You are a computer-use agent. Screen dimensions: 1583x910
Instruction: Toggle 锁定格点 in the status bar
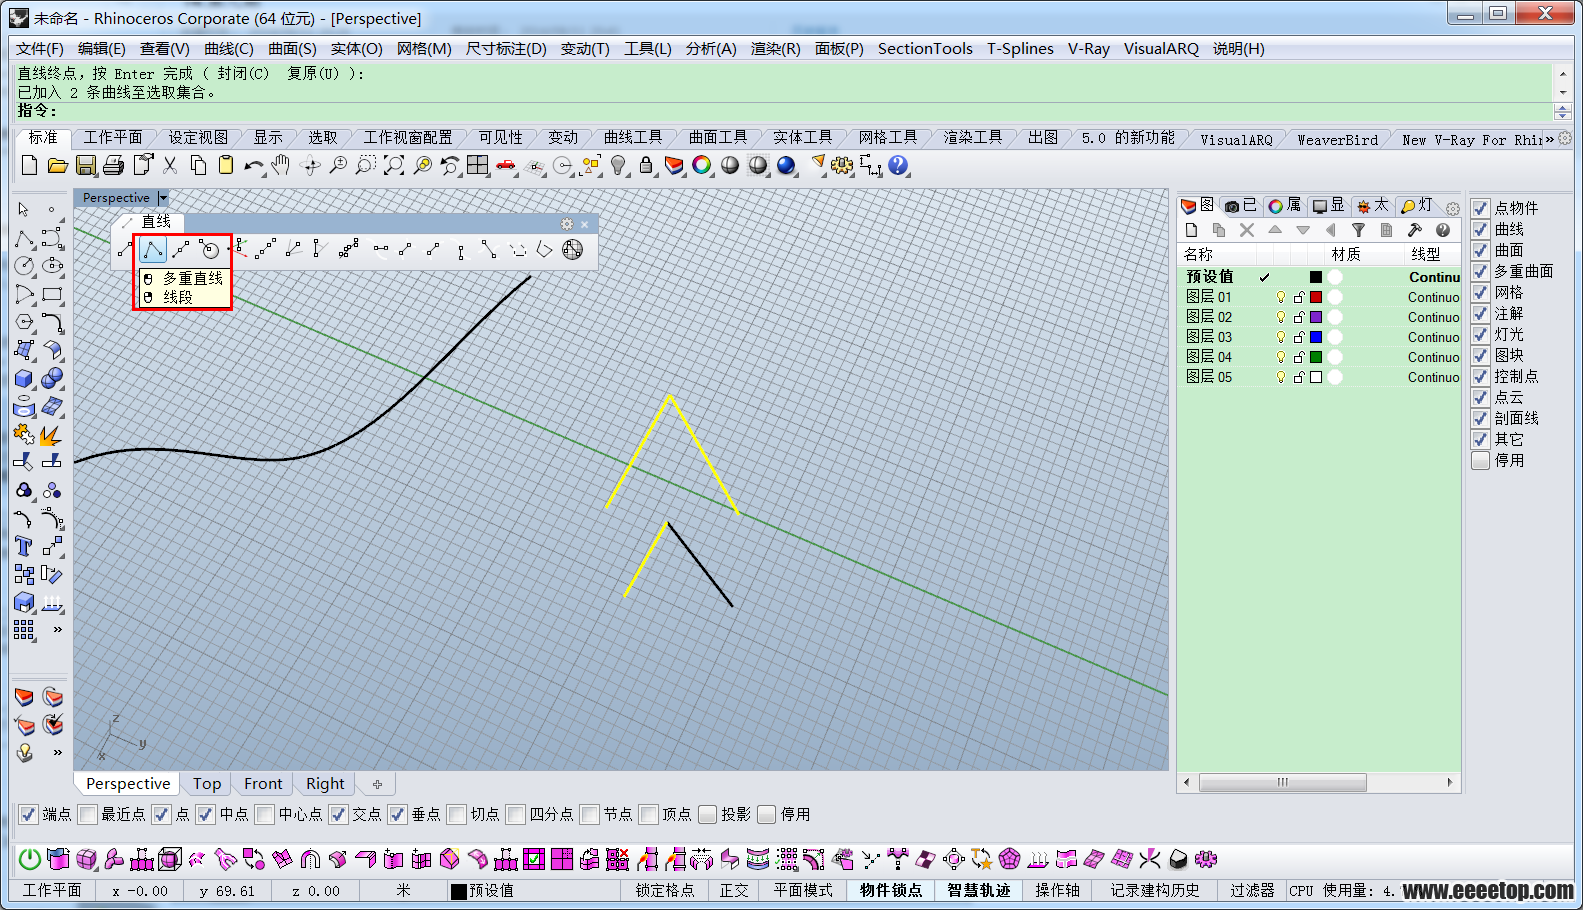coord(665,890)
